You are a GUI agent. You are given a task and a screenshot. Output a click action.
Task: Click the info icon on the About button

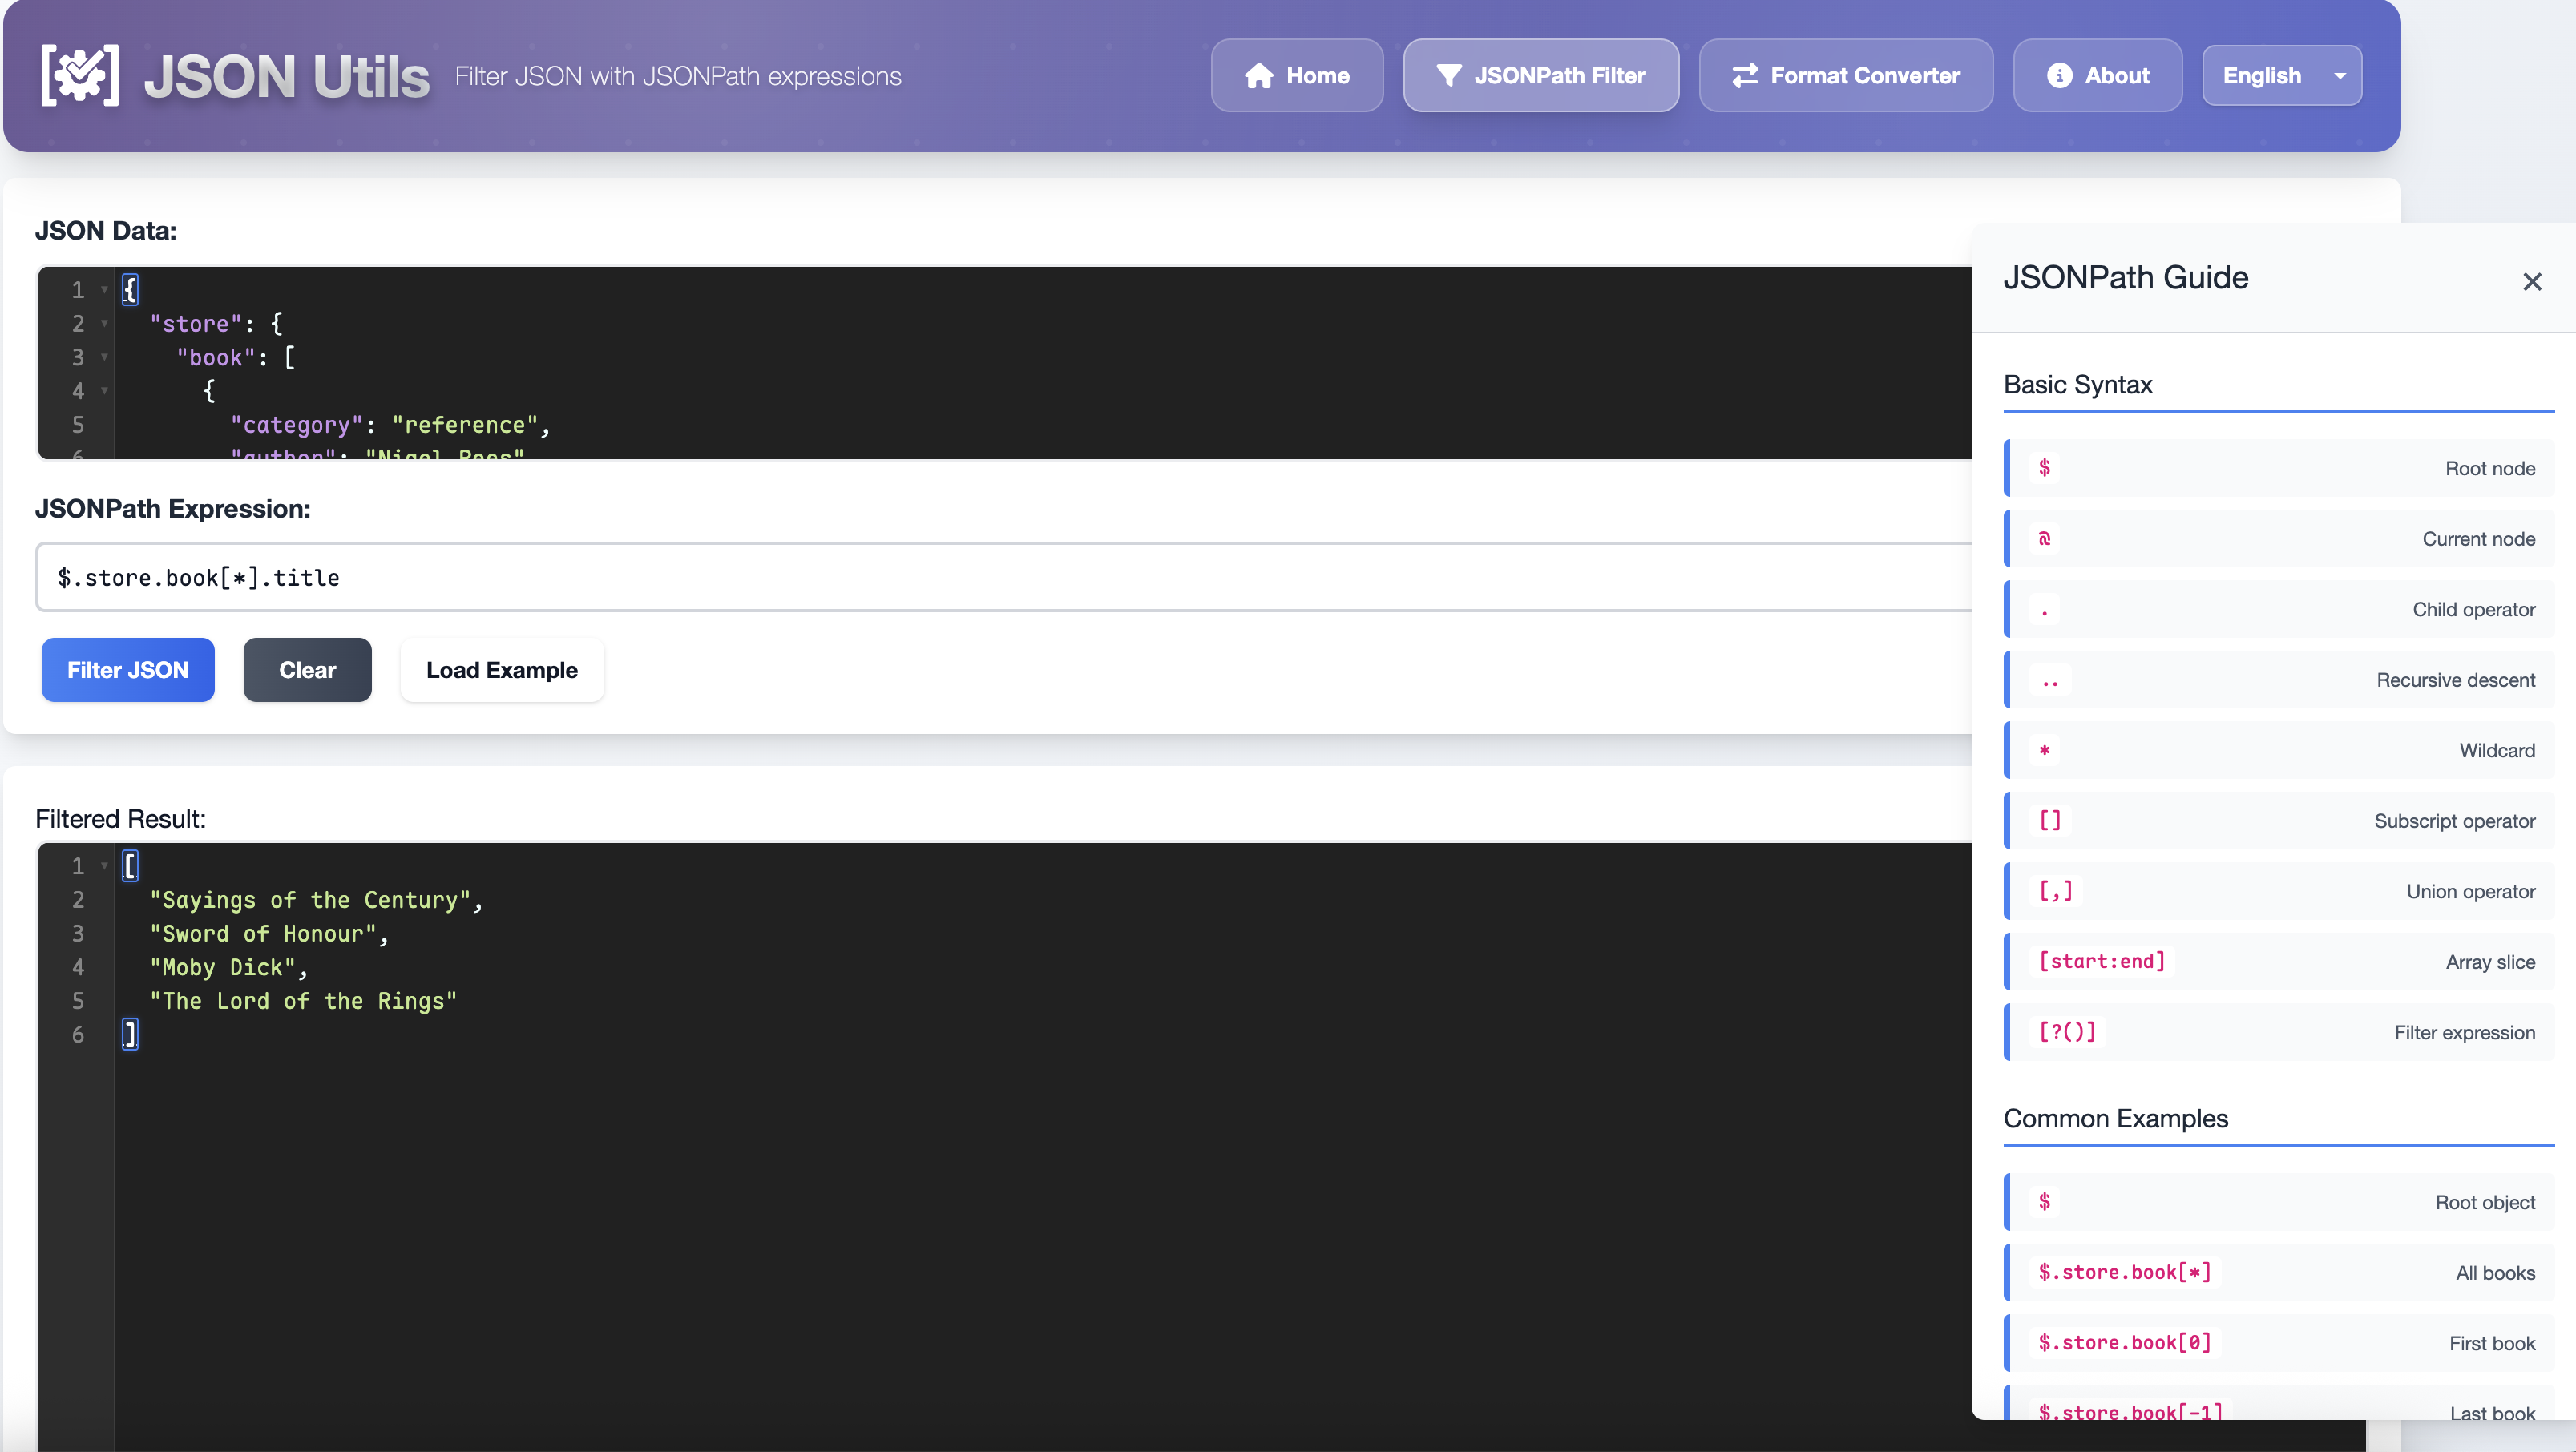pyautogui.click(x=2060, y=75)
